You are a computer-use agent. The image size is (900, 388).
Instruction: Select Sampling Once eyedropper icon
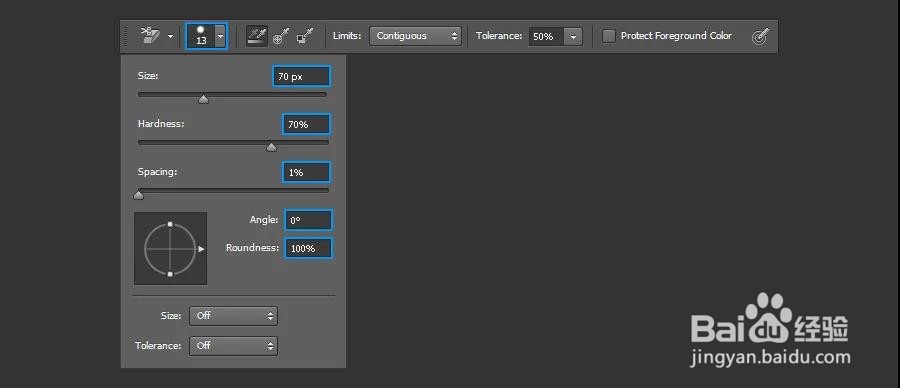[x=280, y=36]
